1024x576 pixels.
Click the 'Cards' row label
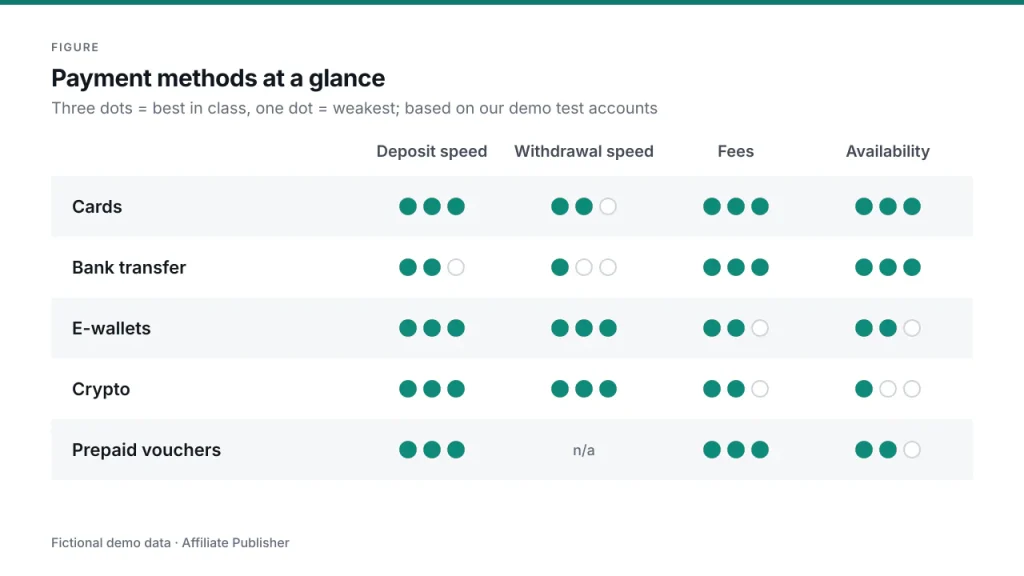(97, 206)
